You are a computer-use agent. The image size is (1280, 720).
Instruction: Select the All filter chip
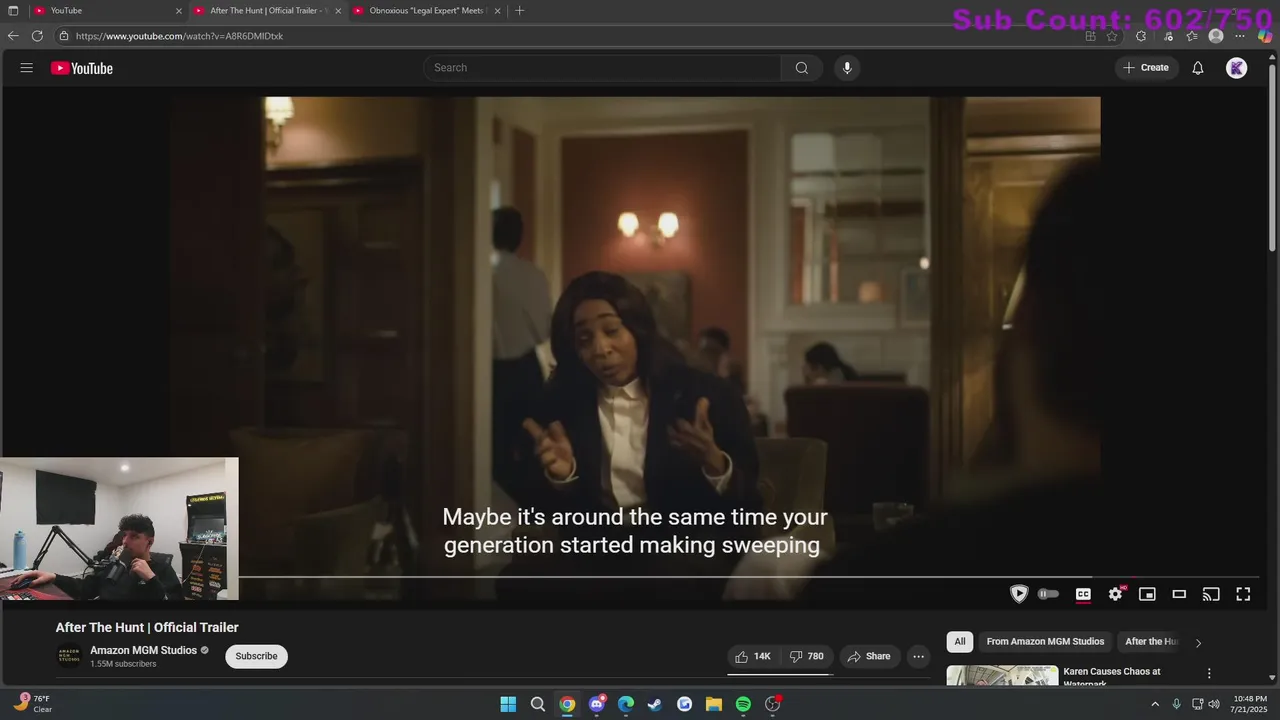pos(959,642)
